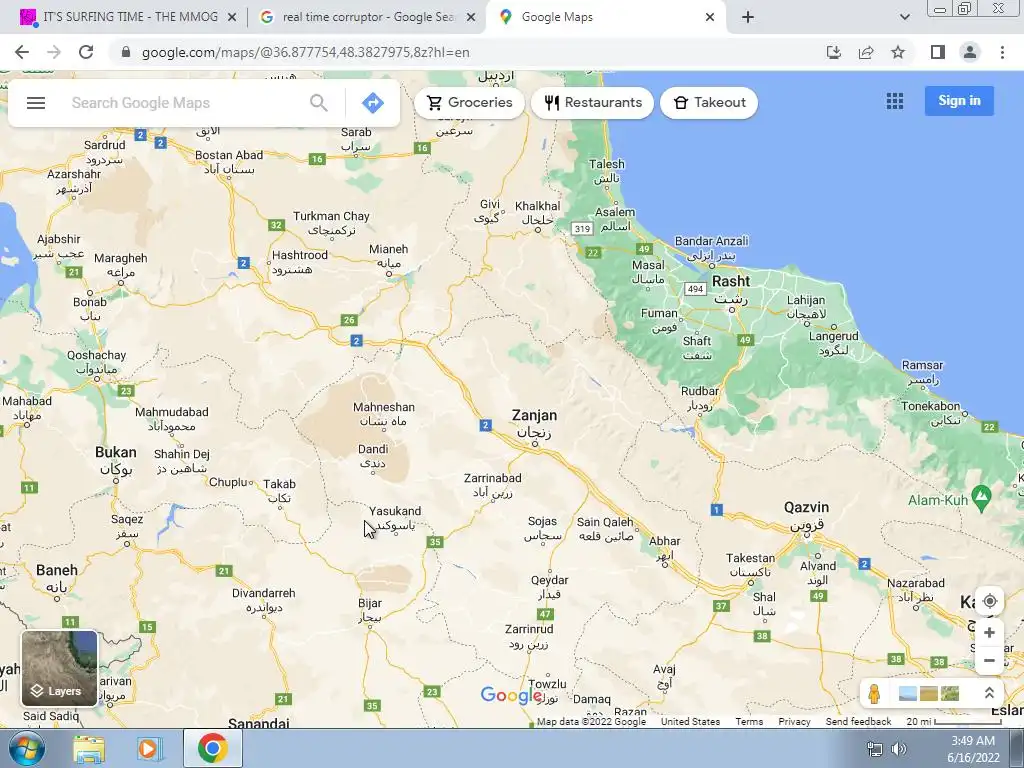Click the Alam-Kuh park marker
This screenshot has width=1024, height=768.
point(980,498)
